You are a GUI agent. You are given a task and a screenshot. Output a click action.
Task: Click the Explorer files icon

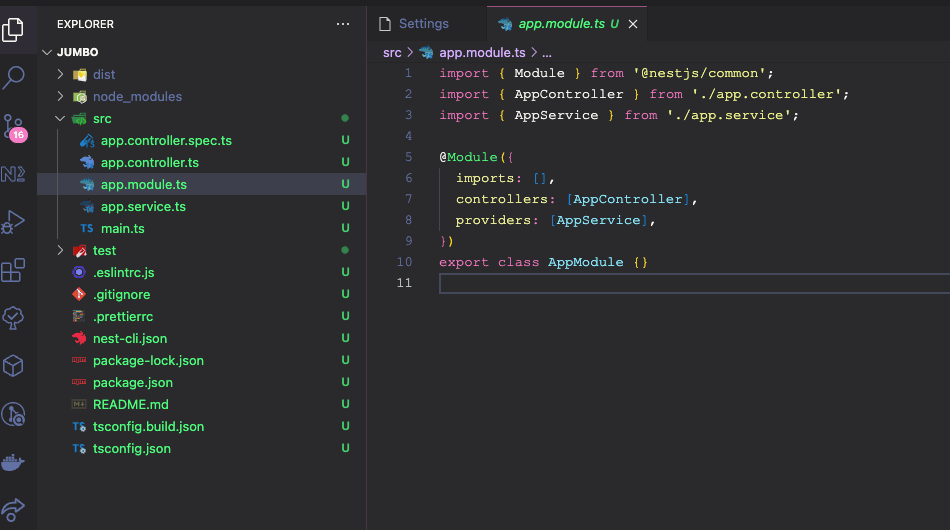14,29
